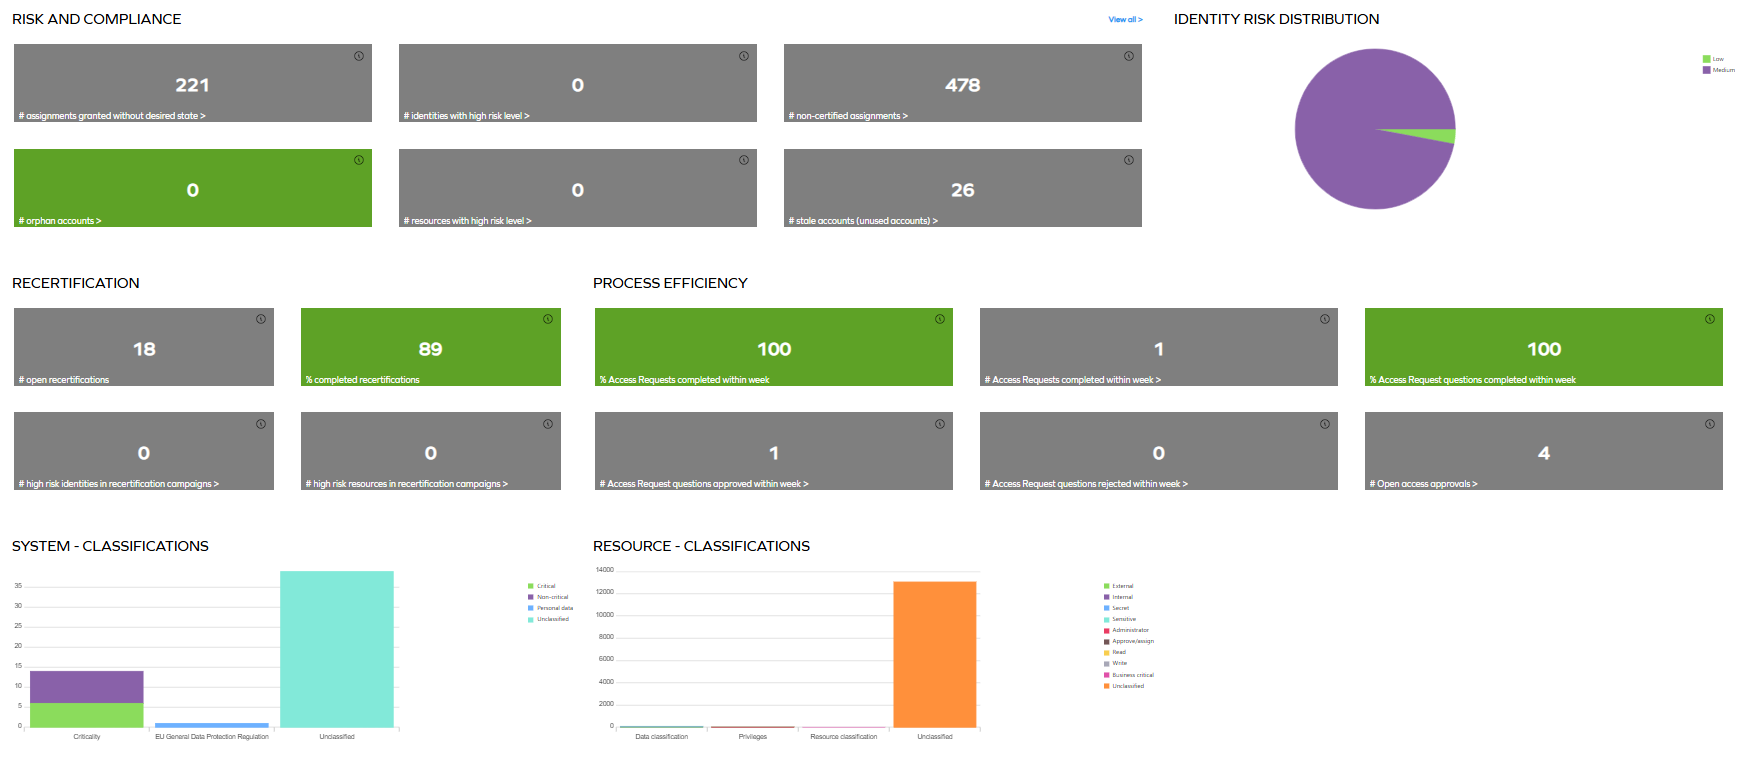The image size is (1740, 759).
Task: Click the View all link in Risk and Compliance
Action: coord(1125,19)
